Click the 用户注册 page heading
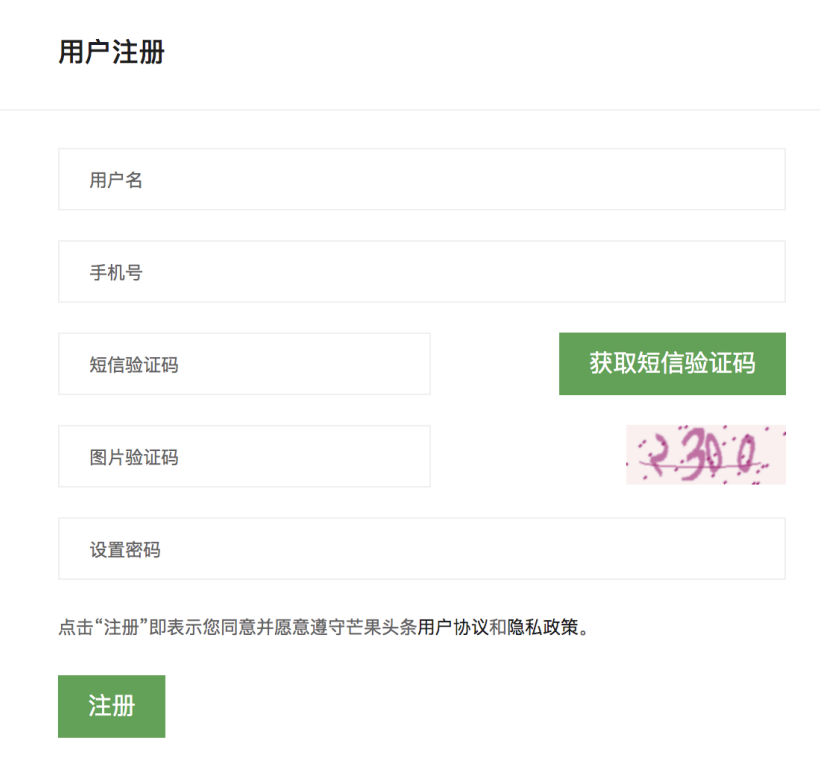 coord(111,52)
